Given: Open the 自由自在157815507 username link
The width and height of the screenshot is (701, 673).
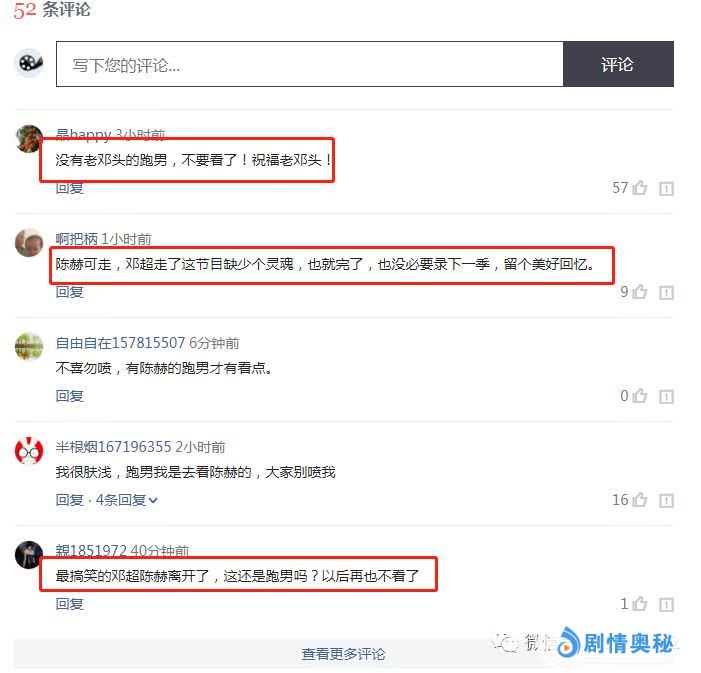Looking at the screenshot, I should point(120,343).
